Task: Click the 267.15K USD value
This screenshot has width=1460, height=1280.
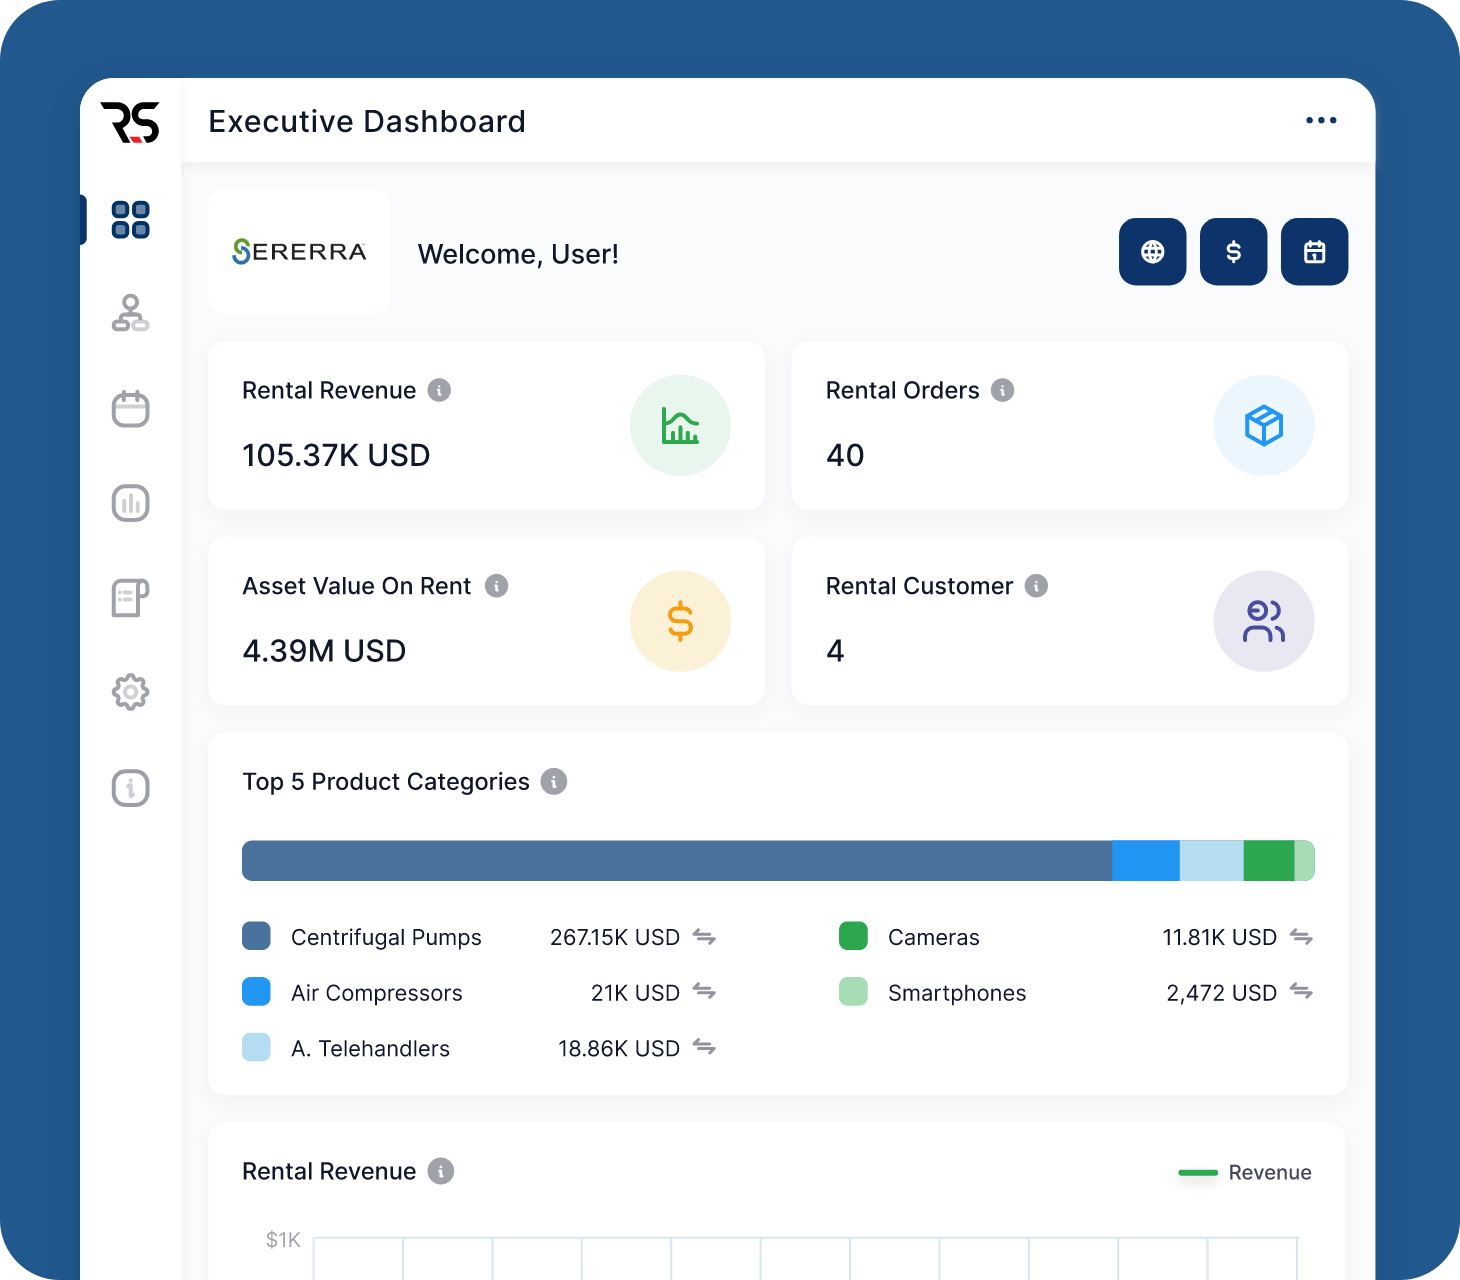Action: [615, 937]
